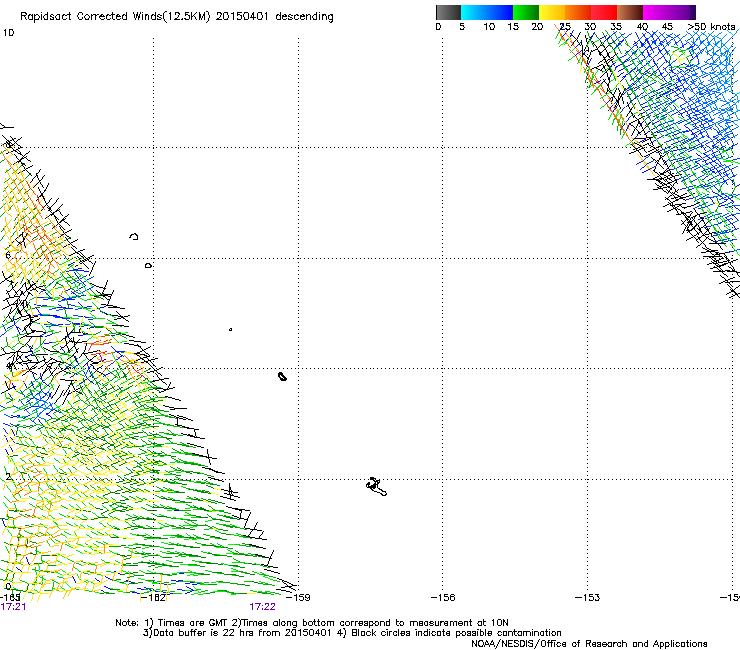Viewport: 740px width, 650px height.
Task: Click the longitude label '-162'
Action: [154, 598]
